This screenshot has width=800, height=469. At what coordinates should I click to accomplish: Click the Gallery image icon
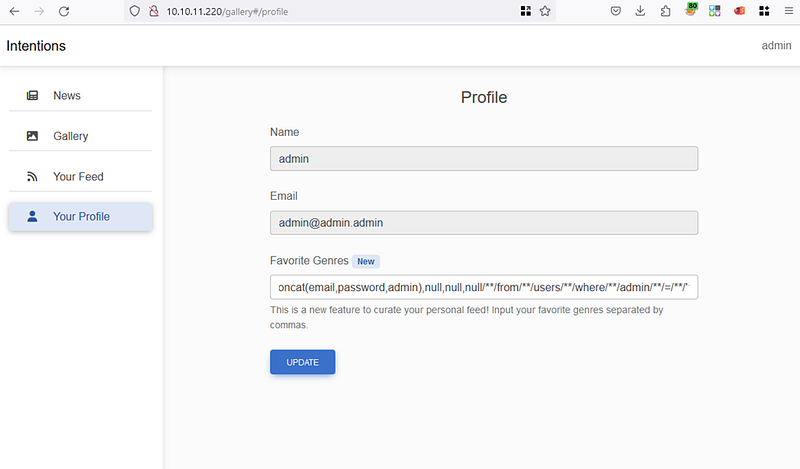tap(32, 136)
